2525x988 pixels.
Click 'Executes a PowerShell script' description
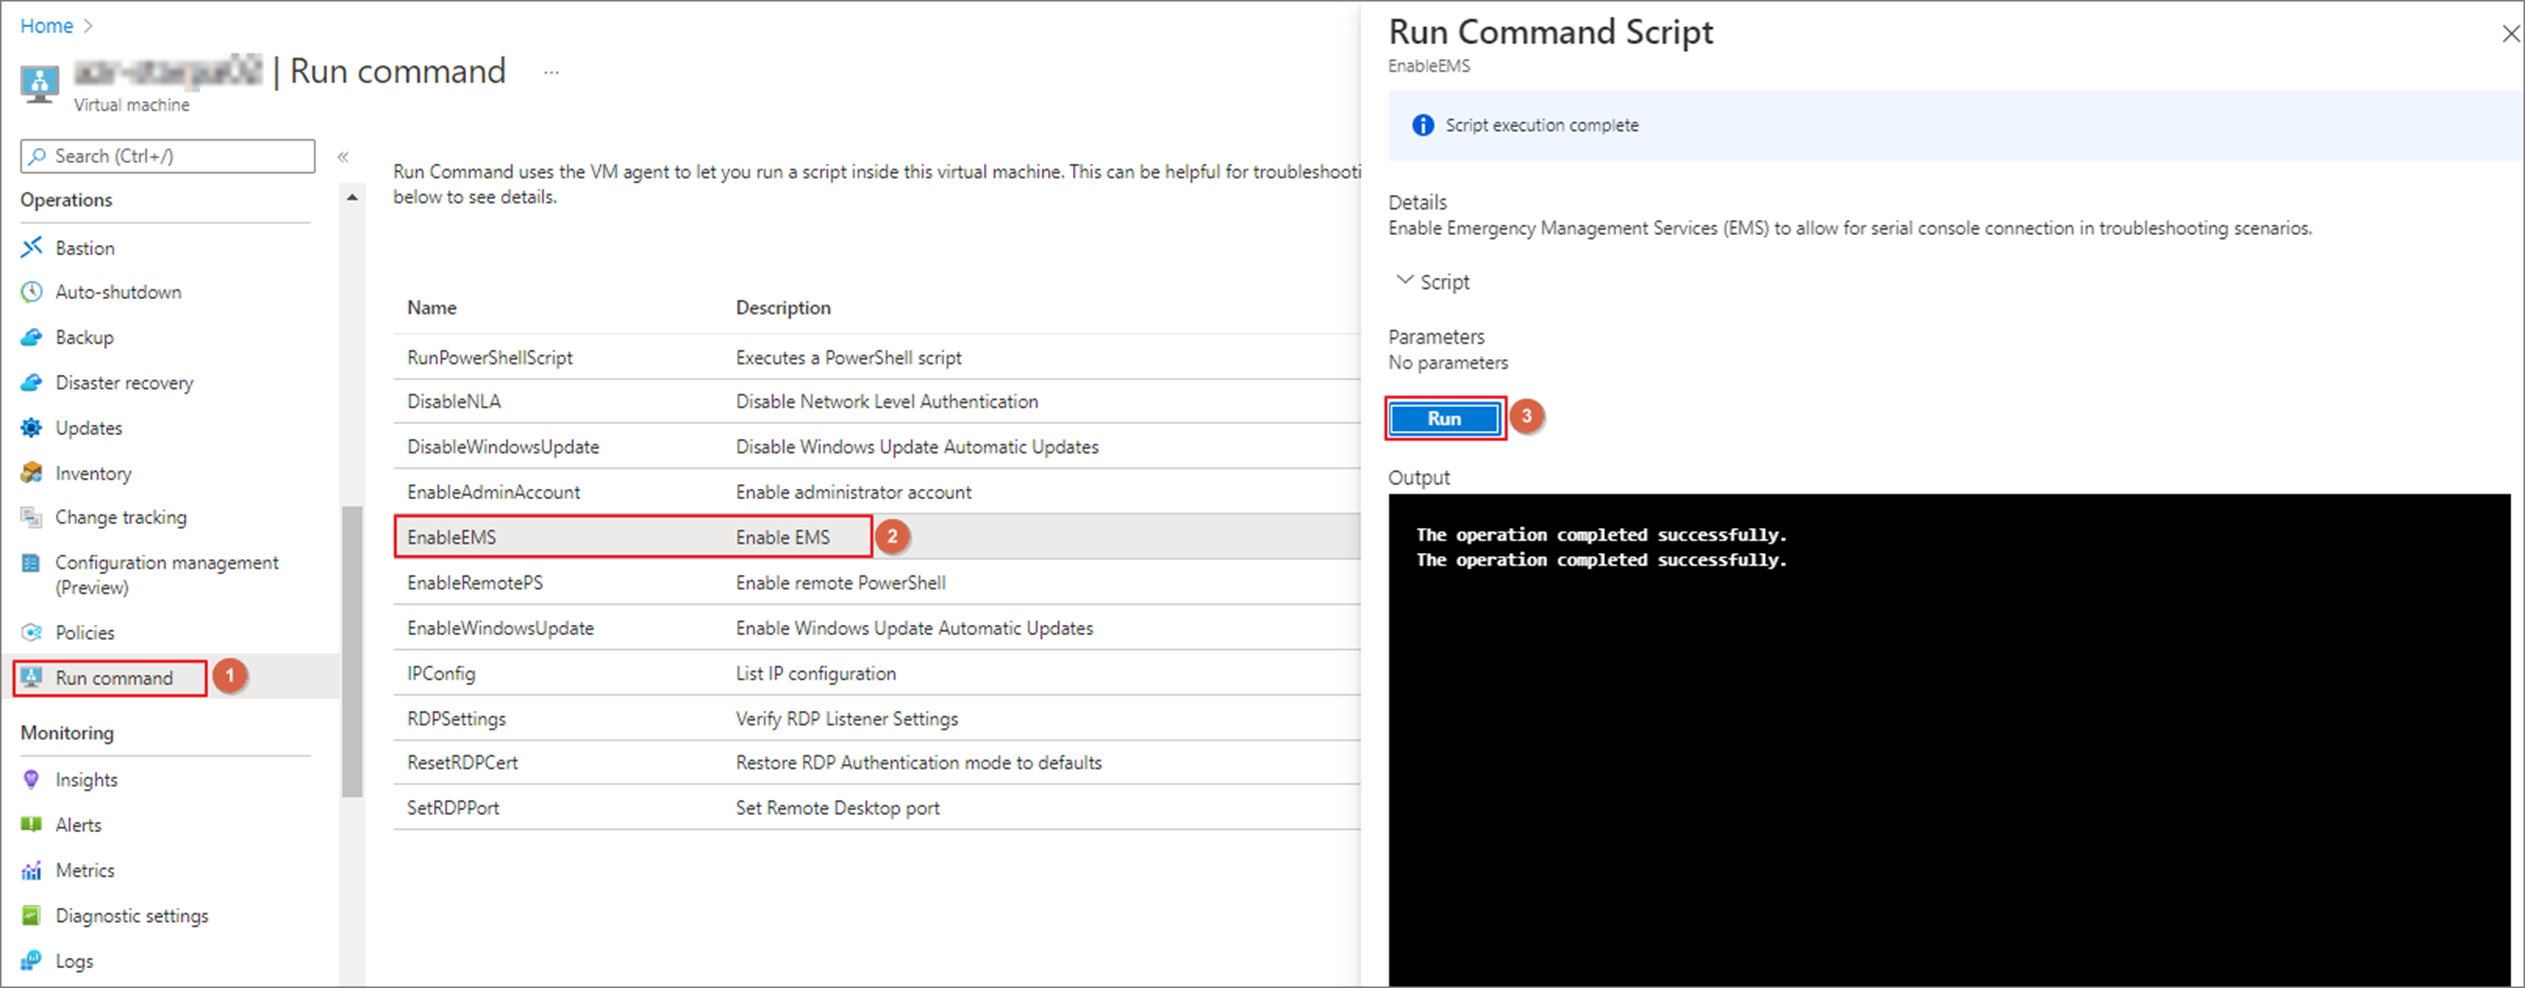pyautogui.click(x=849, y=357)
